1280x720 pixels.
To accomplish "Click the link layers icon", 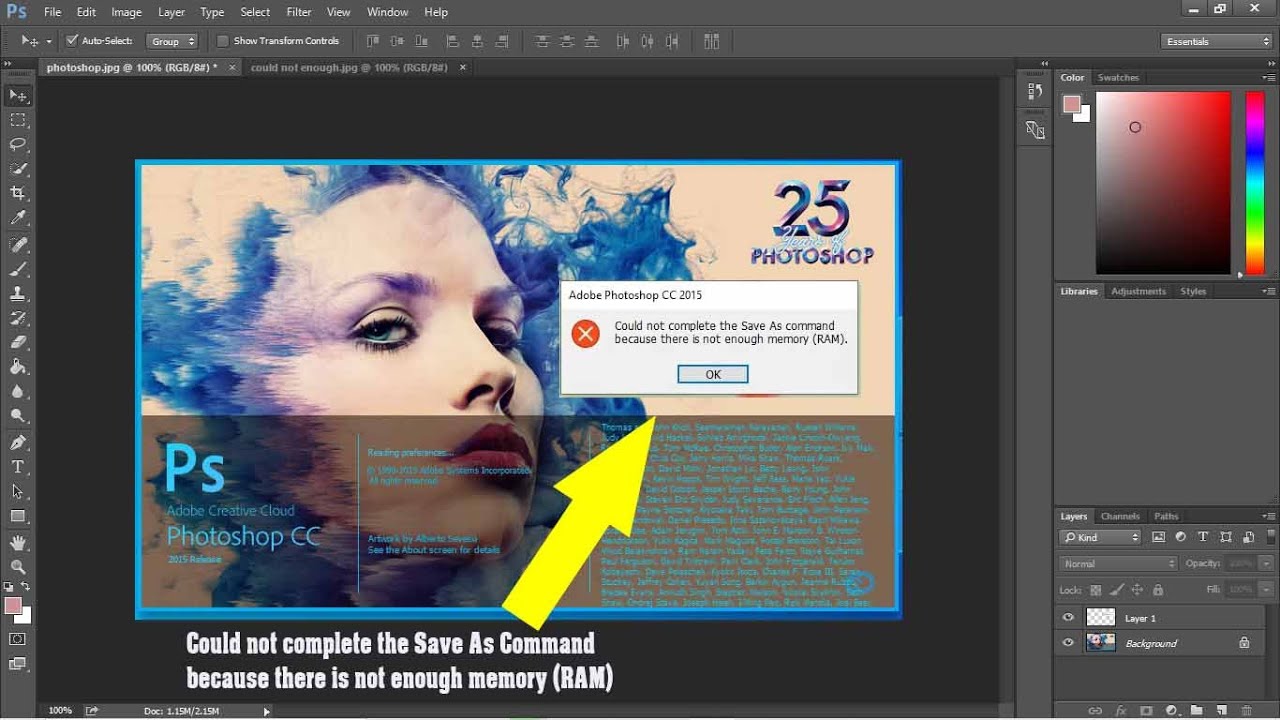I will 1095,710.
